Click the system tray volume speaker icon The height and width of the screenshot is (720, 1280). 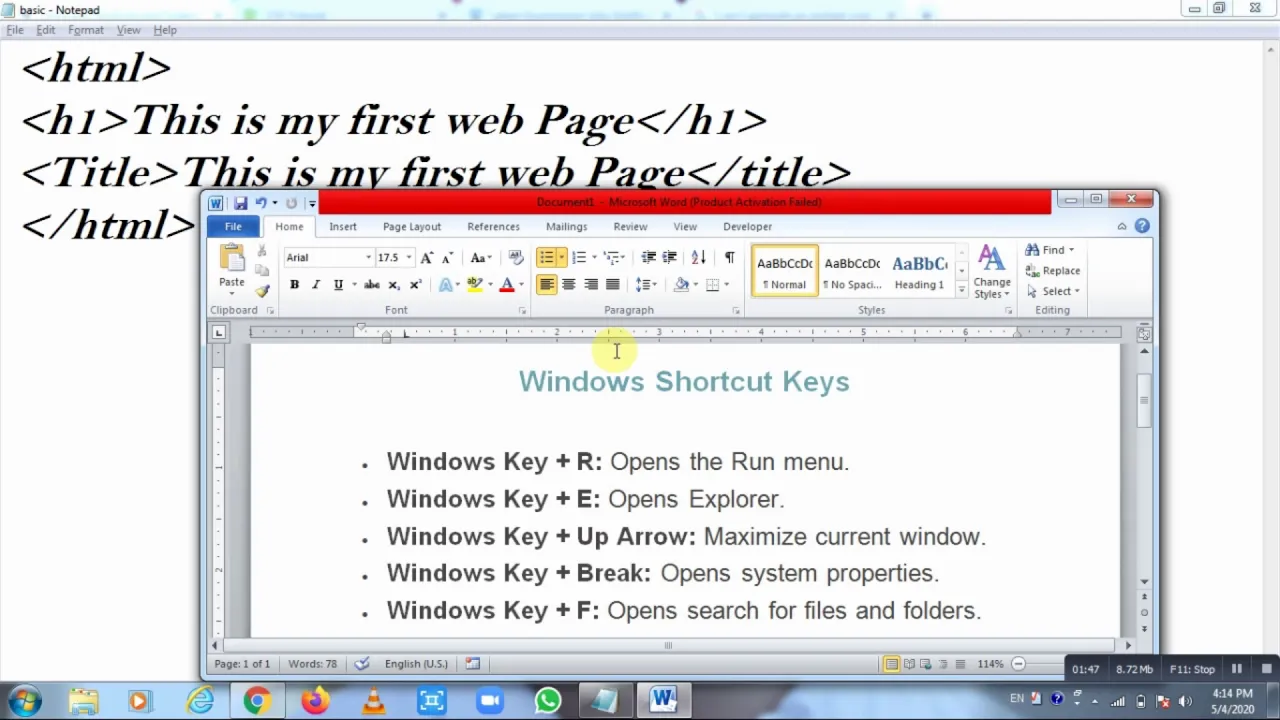pyautogui.click(x=1185, y=701)
